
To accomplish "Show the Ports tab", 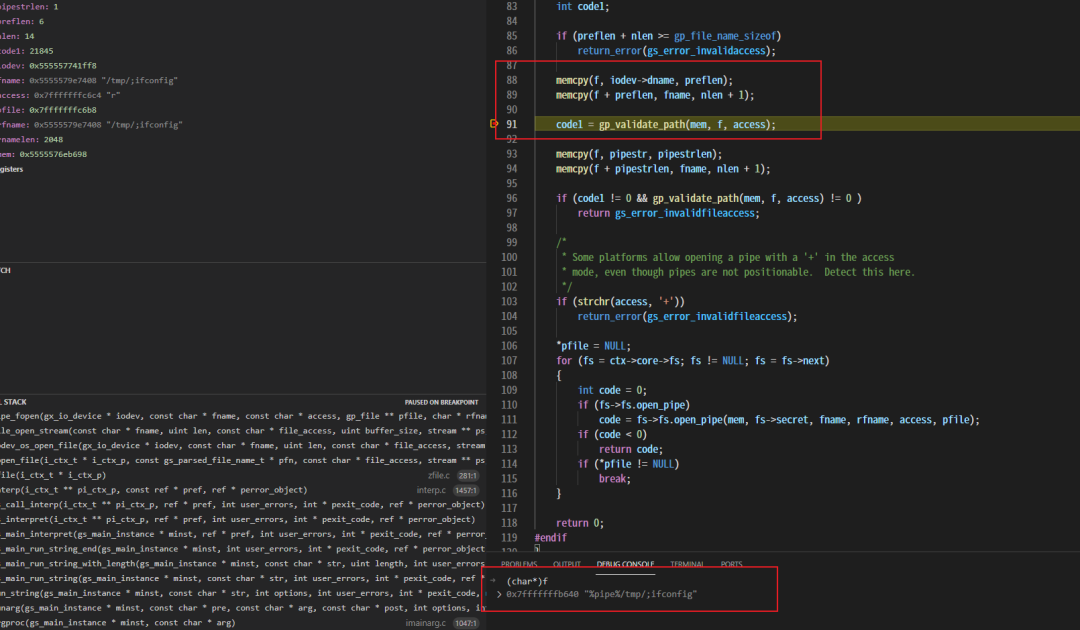I will (x=731, y=565).
